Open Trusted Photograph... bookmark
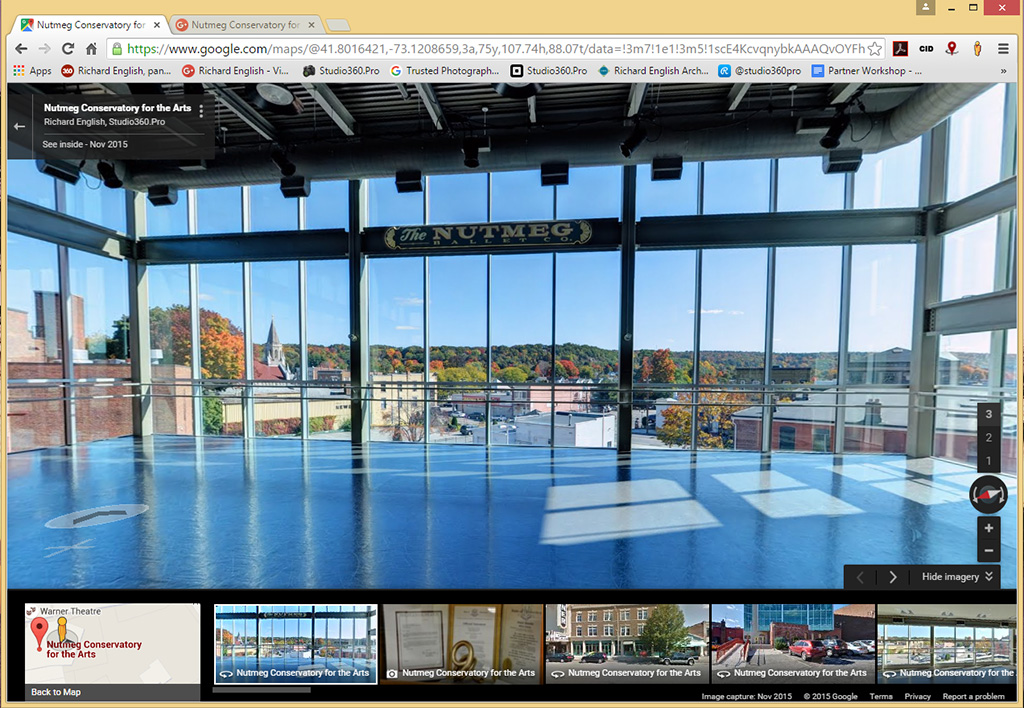 click(445, 71)
